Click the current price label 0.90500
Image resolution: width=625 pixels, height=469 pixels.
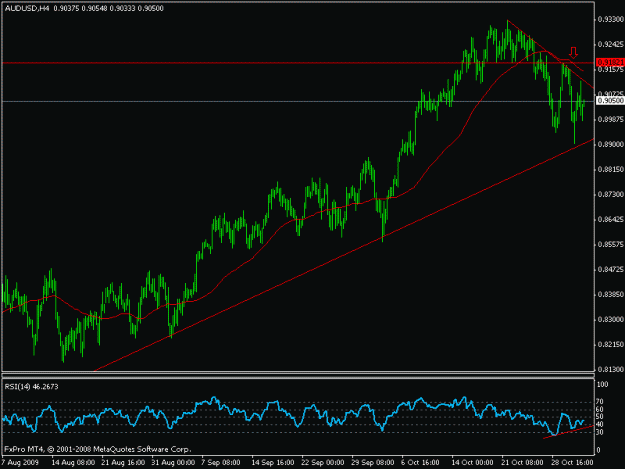tap(610, 100)
